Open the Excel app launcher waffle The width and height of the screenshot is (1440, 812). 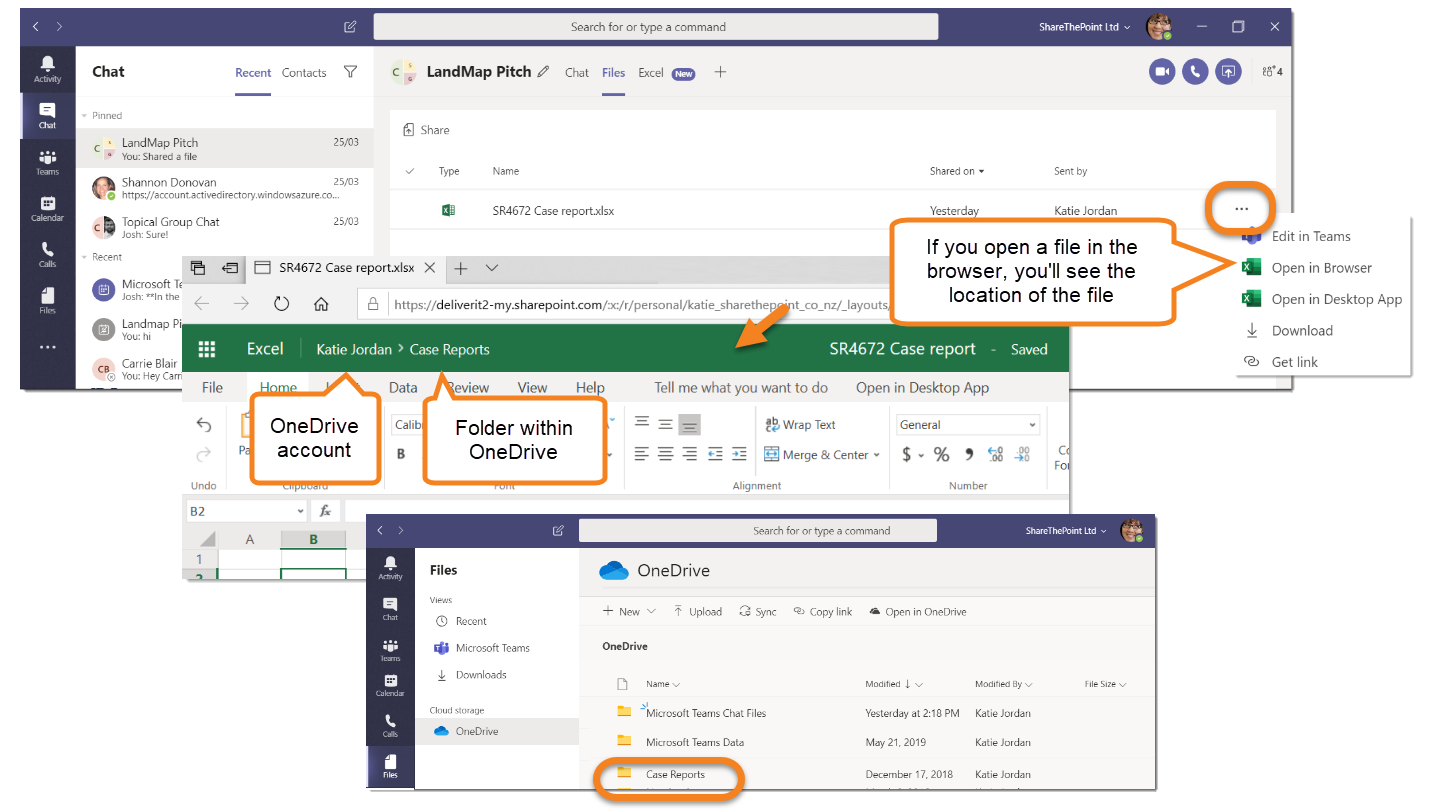[x=207, y=349]
